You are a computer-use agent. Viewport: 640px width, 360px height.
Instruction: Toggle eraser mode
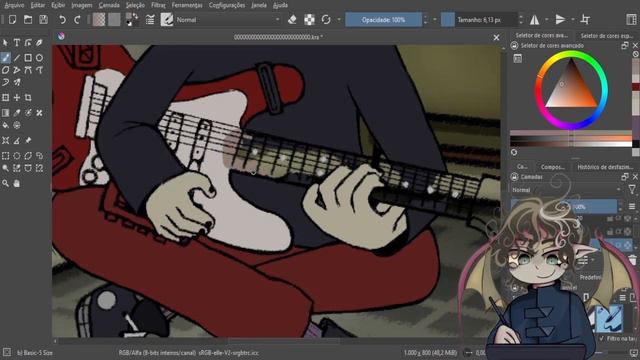[x=292, y=20]
